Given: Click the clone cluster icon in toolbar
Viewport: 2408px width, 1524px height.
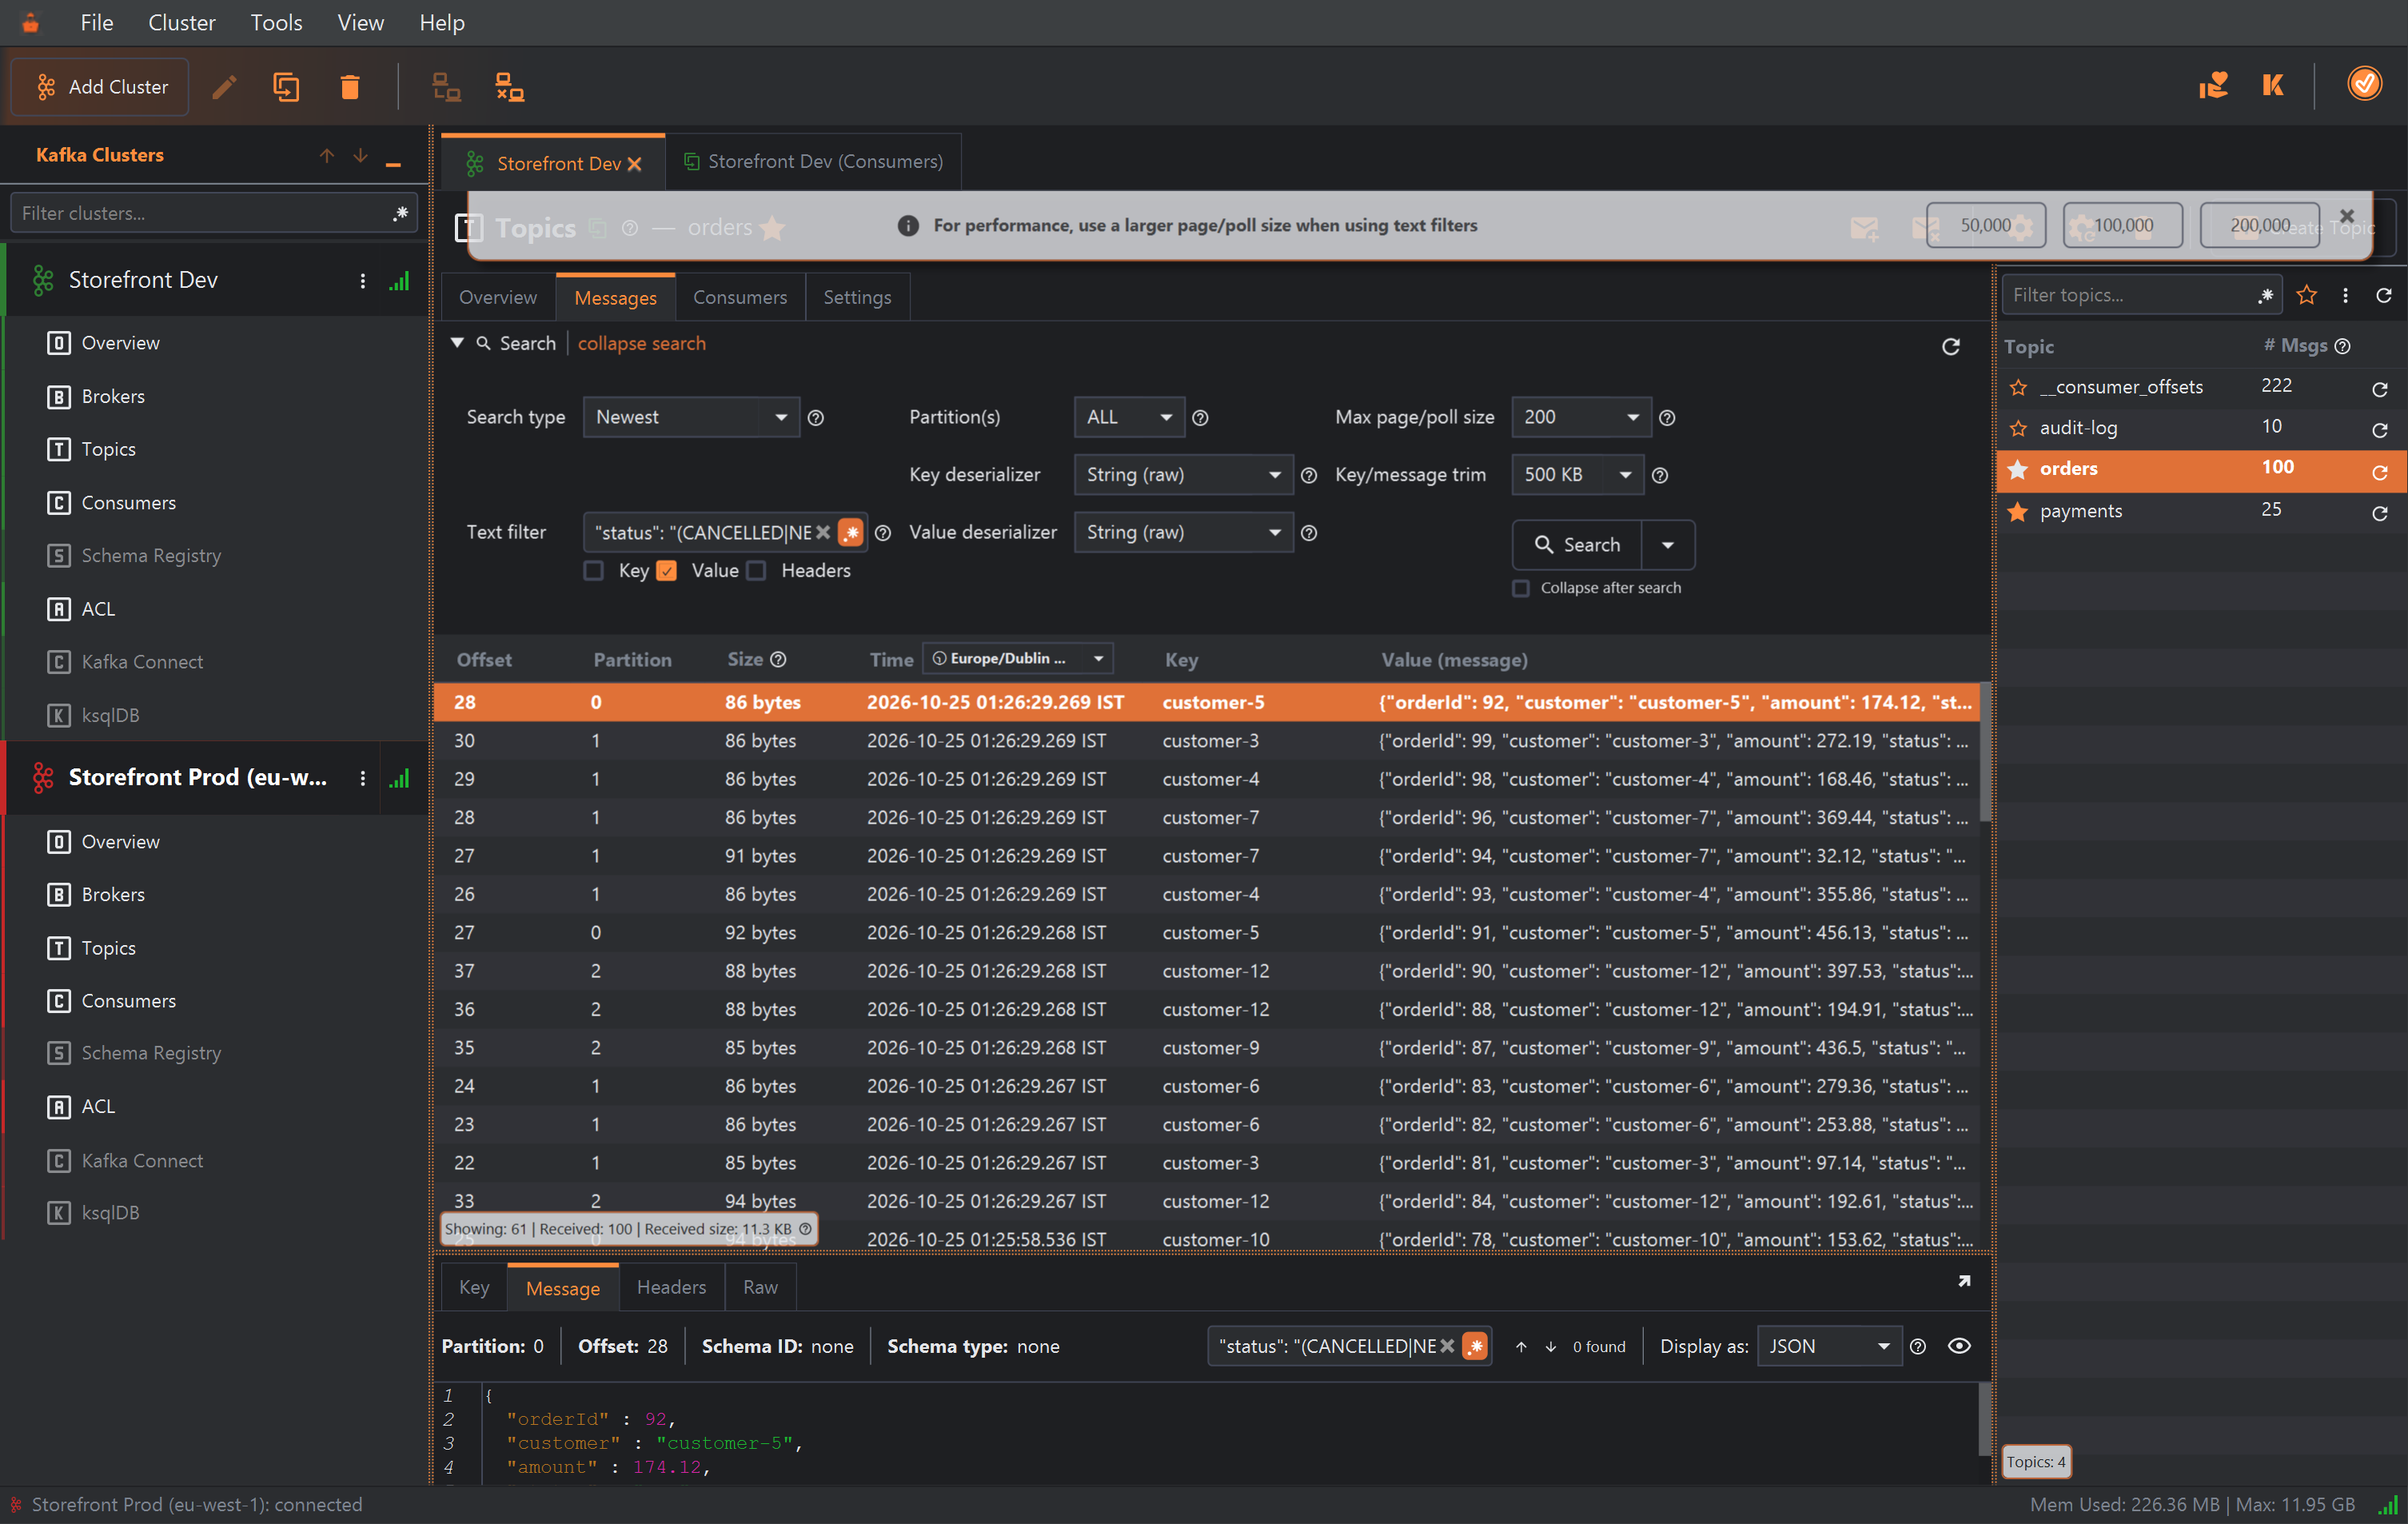Looking at the screenshot, I should [x=286, y=87].
